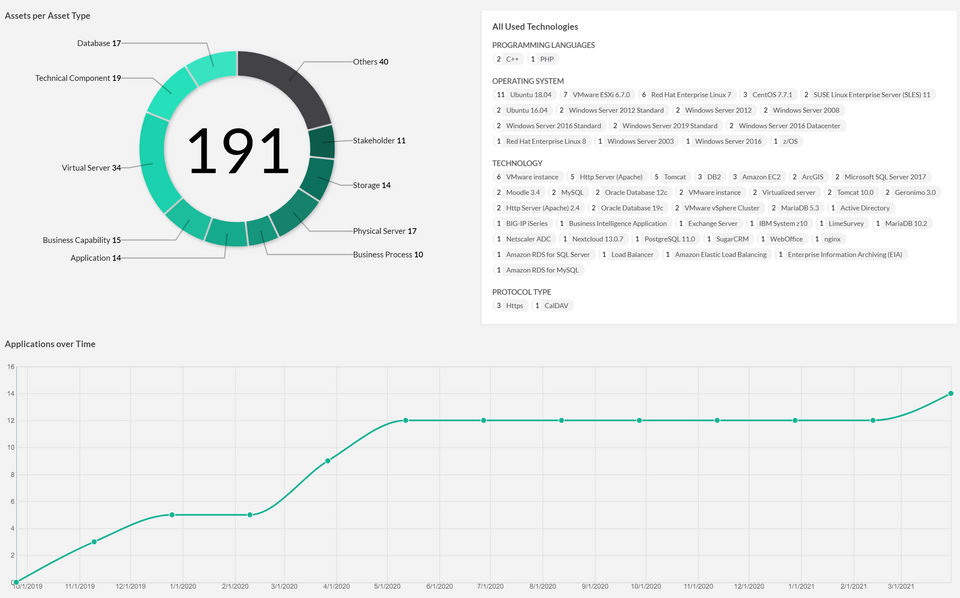Click the BIG-IP iSeries tag
960x598 pixels.
coord(522,223)
